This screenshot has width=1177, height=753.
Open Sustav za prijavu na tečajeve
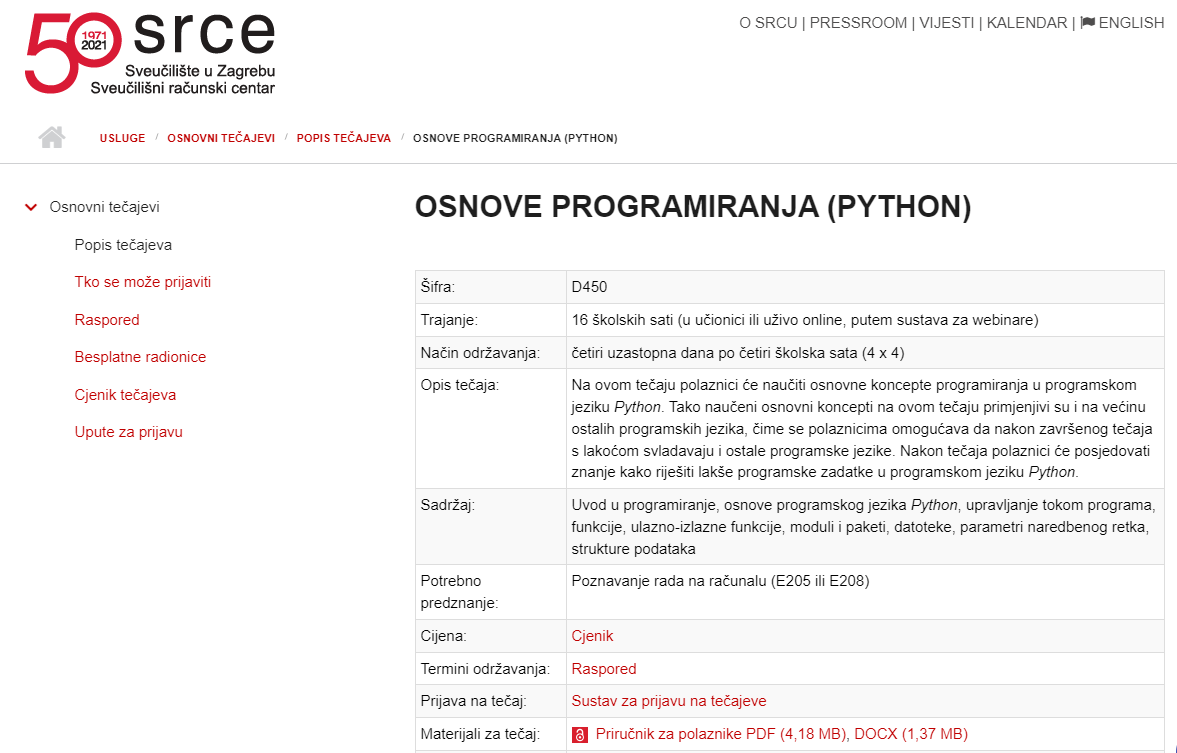[x=668, y=701]
